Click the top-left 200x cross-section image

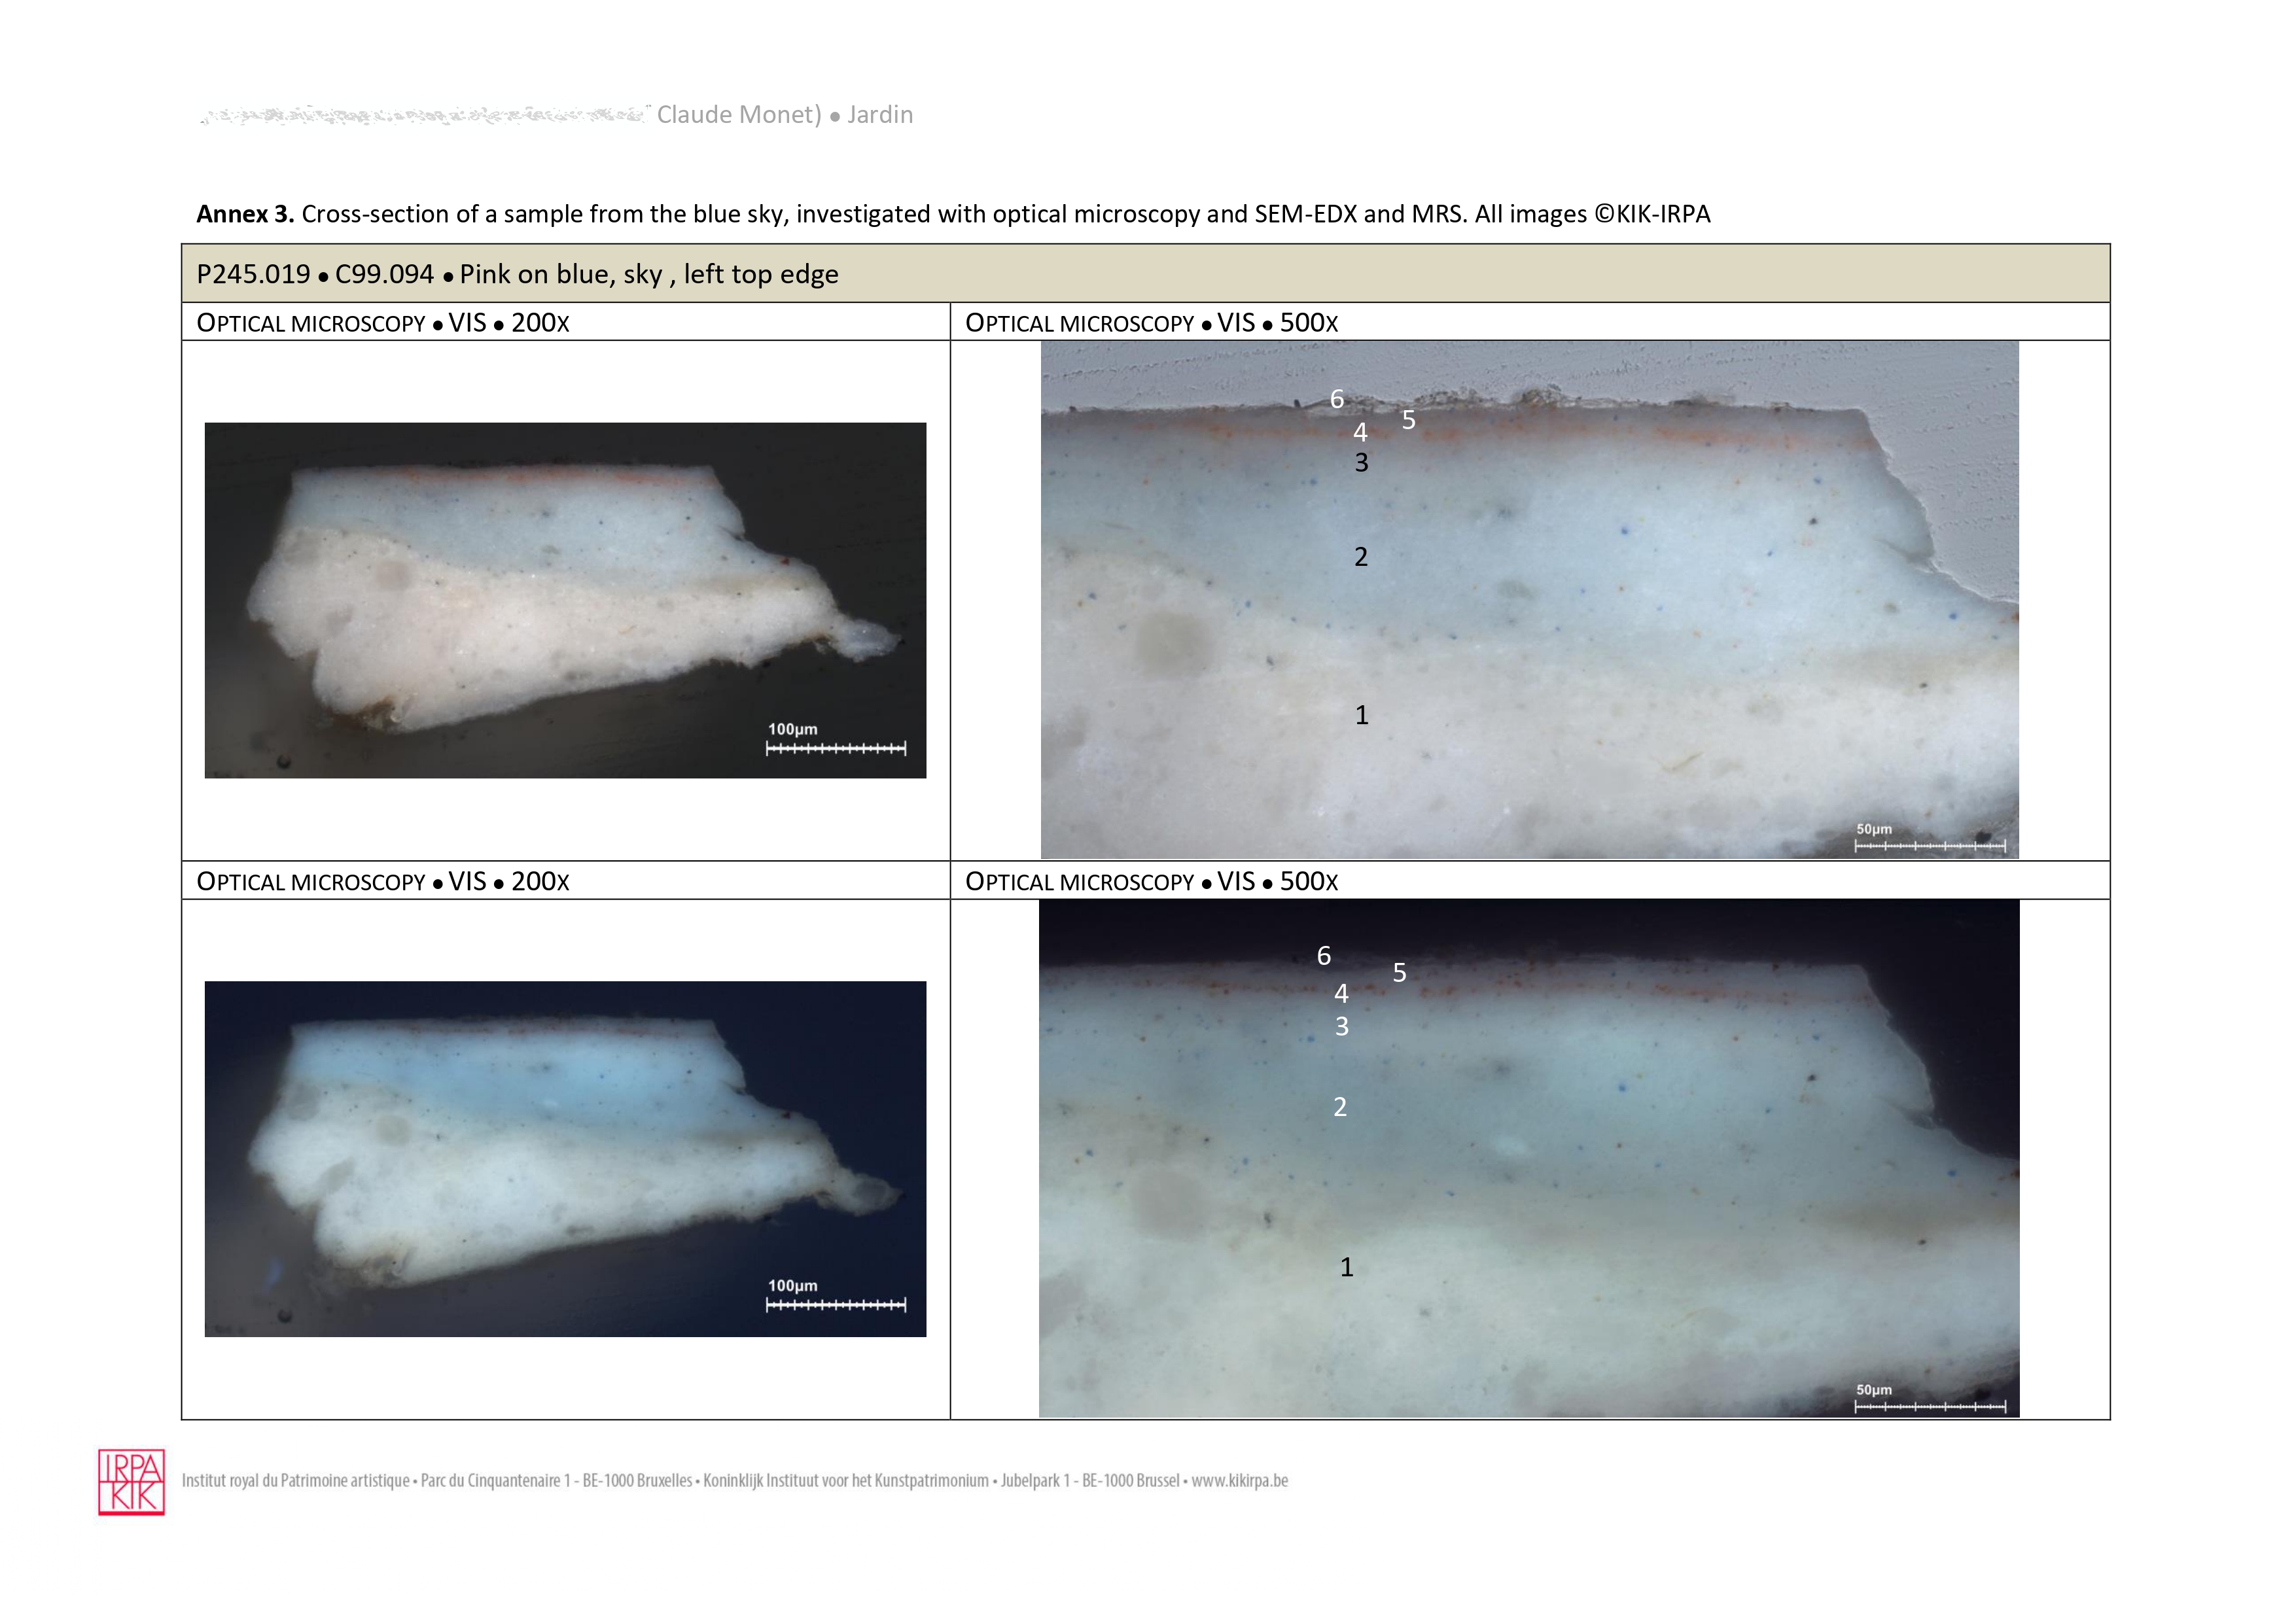click(x=565, y=600)
